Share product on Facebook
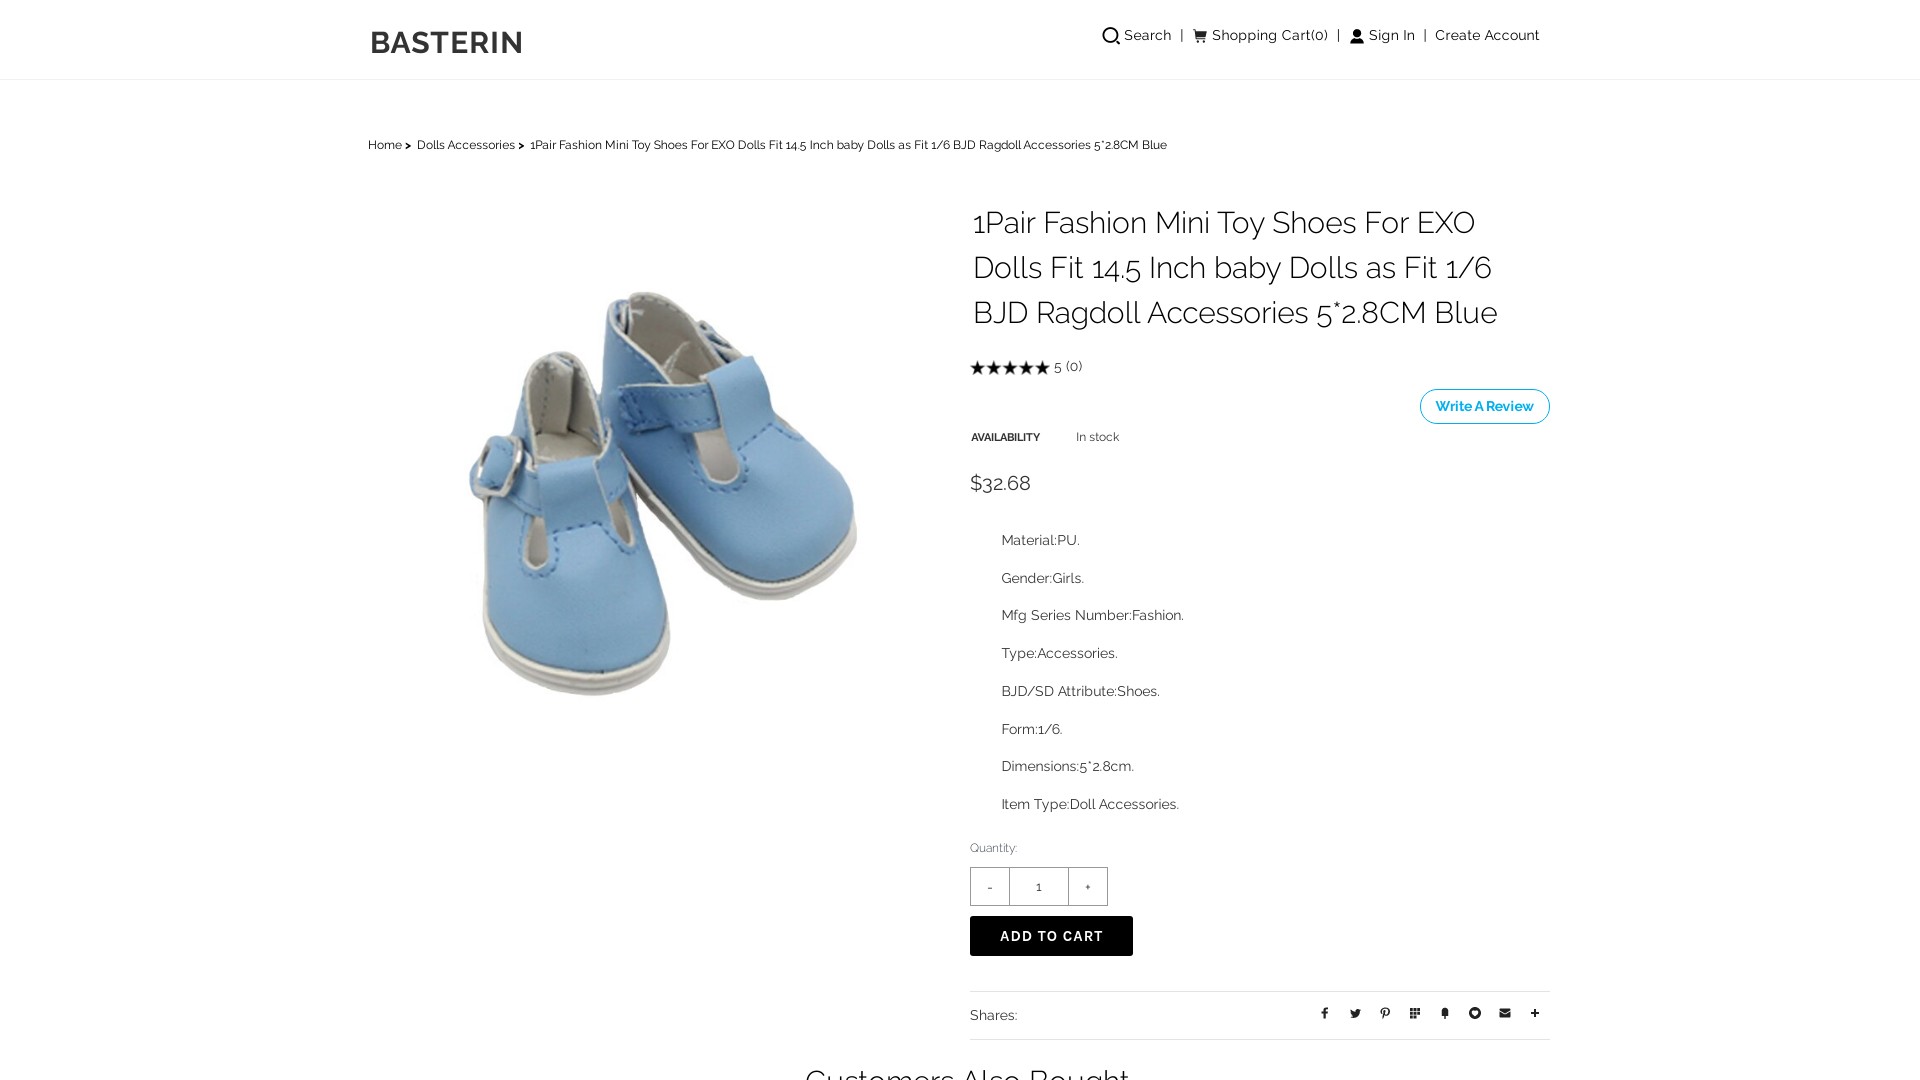1920x1080 pixels. click(1324, 1014)
